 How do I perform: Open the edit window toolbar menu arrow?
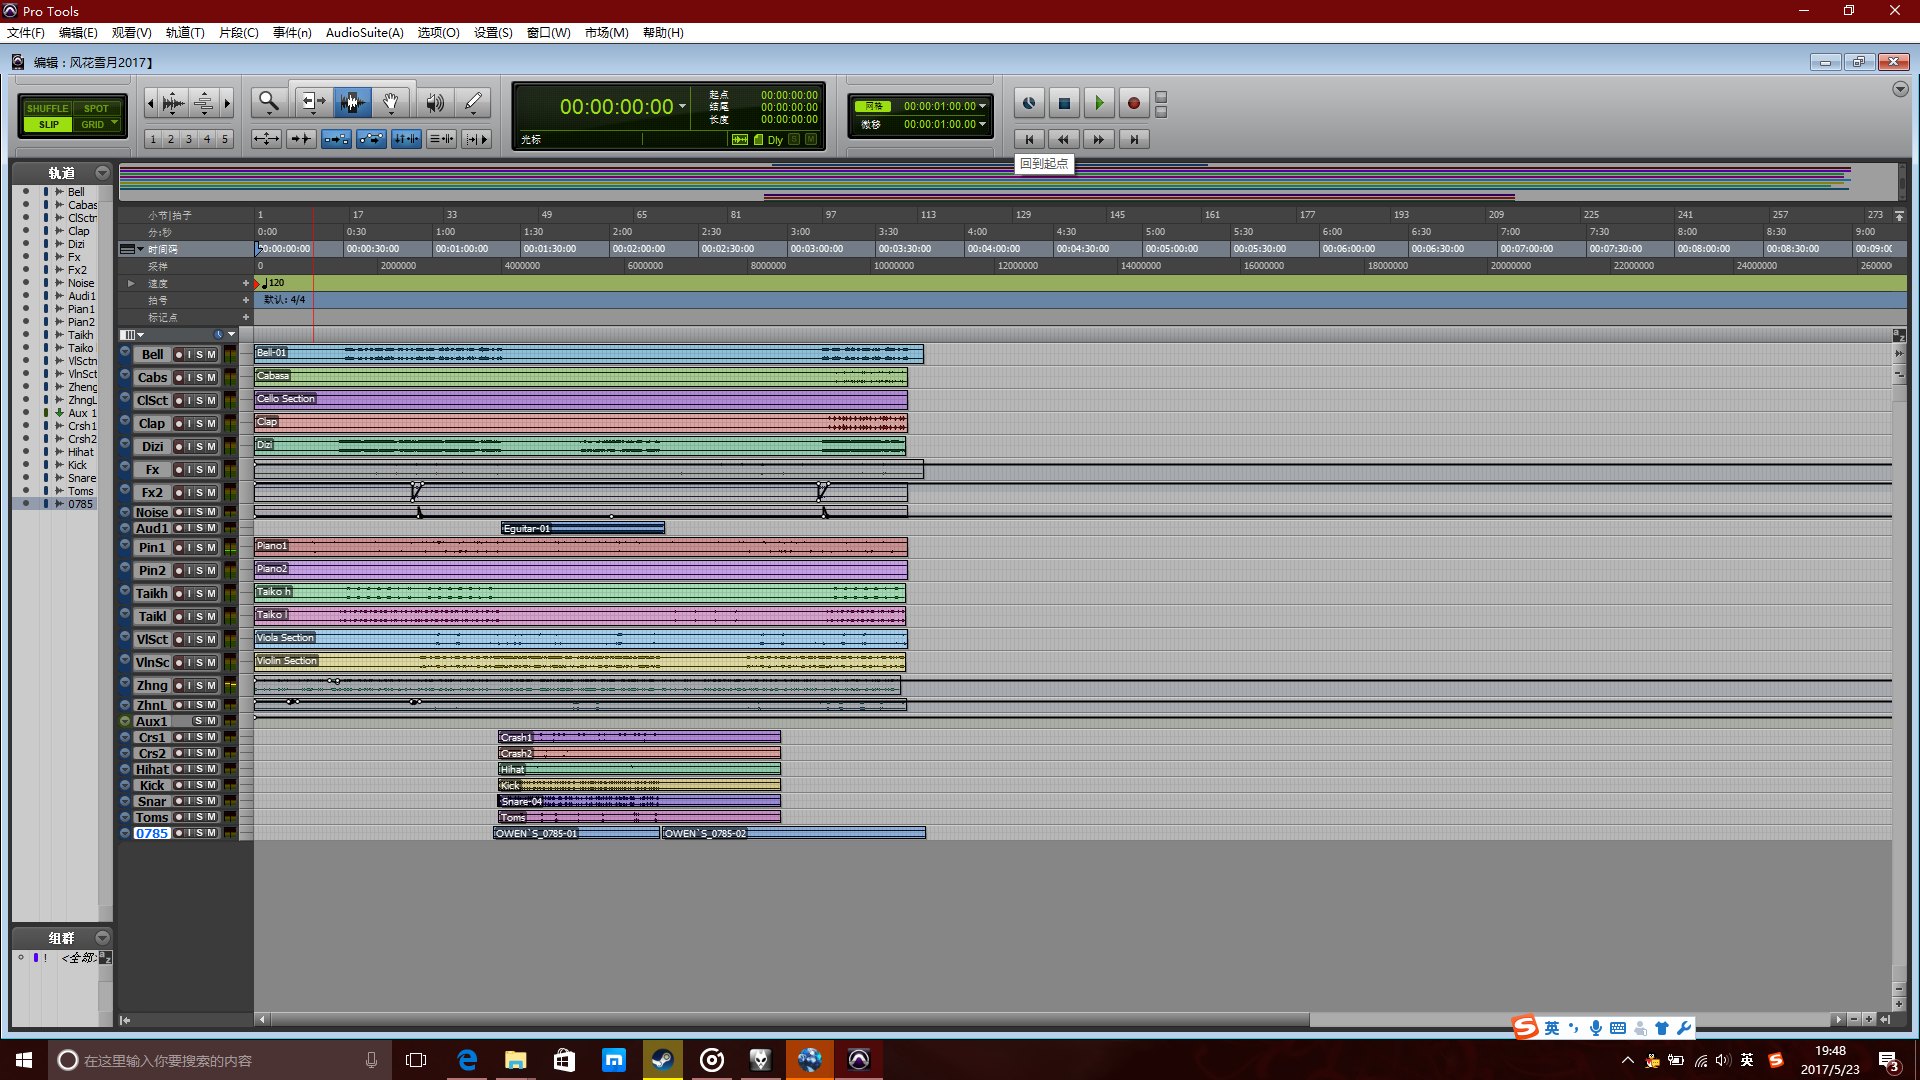[x=1900, y=89]
